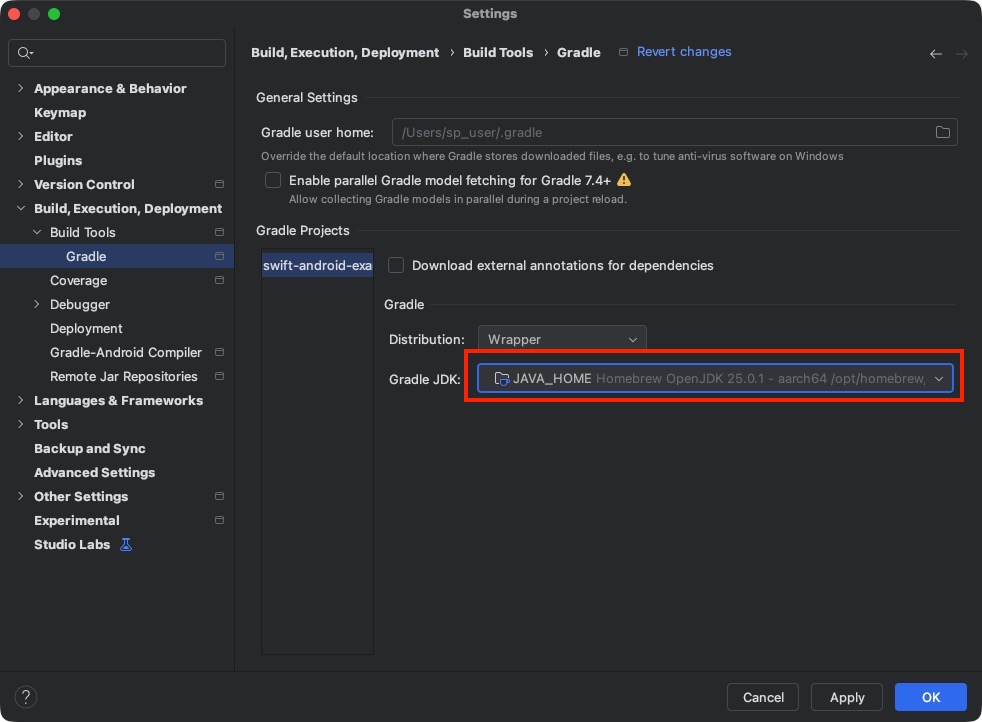Open the Distribution Wrapper dropdown

[x=561, y=339]
